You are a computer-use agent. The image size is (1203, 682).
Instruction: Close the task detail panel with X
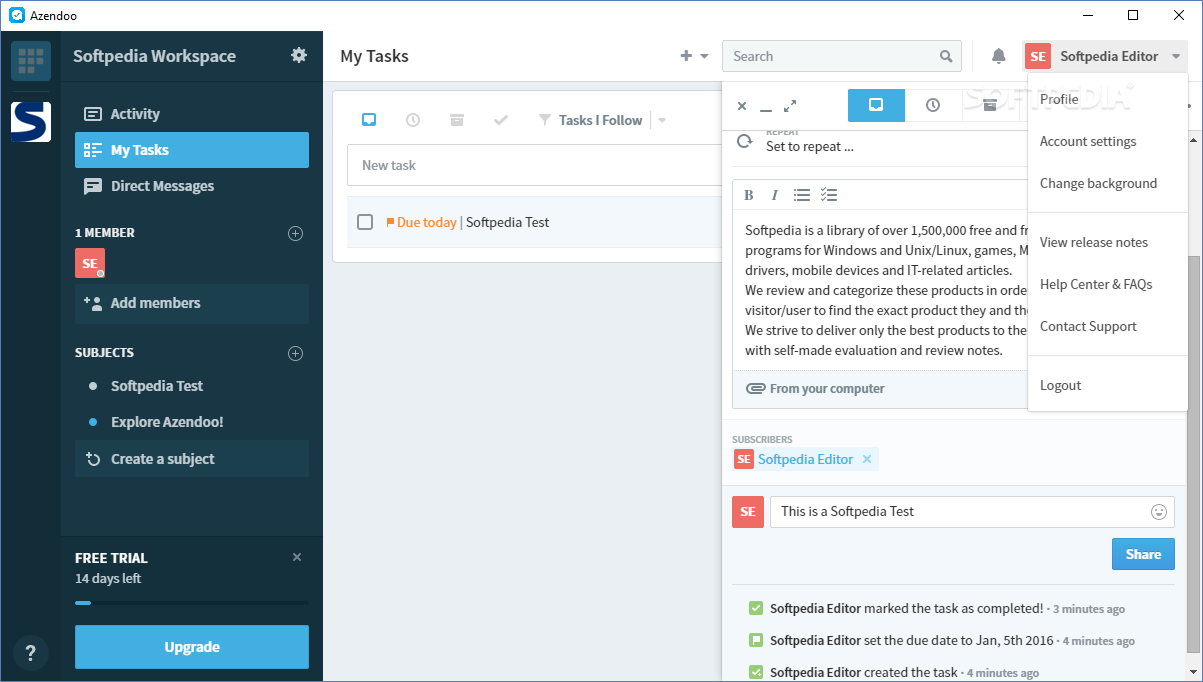tap(742, 106)
